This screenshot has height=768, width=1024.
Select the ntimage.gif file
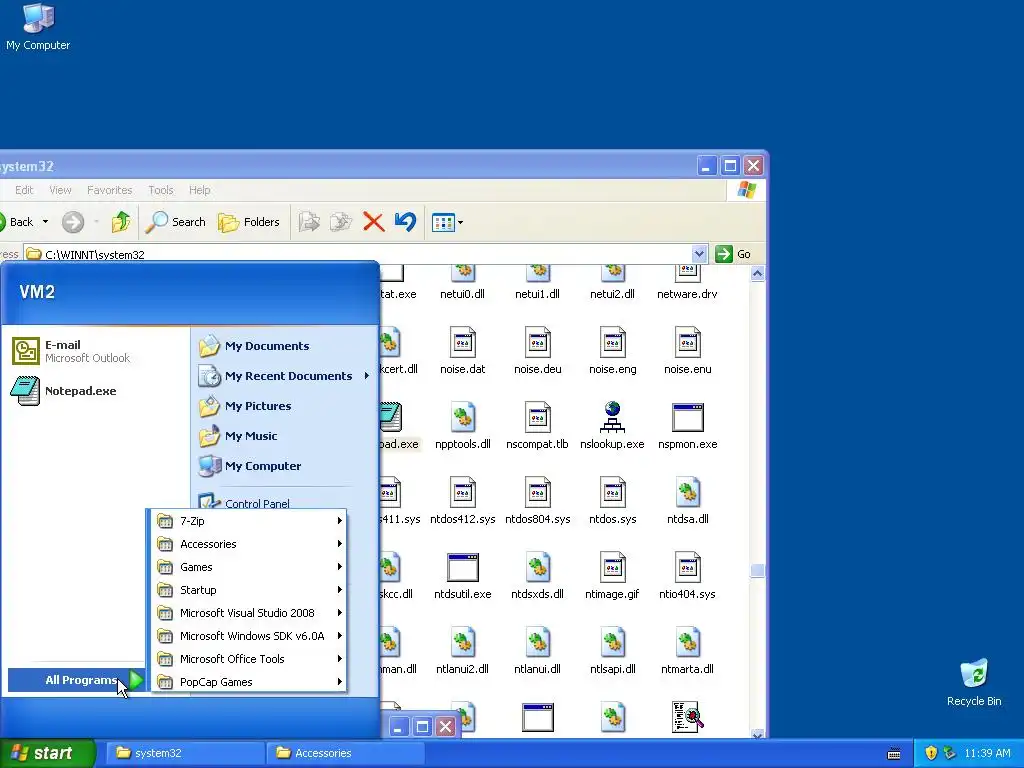[x=613, y=576]
